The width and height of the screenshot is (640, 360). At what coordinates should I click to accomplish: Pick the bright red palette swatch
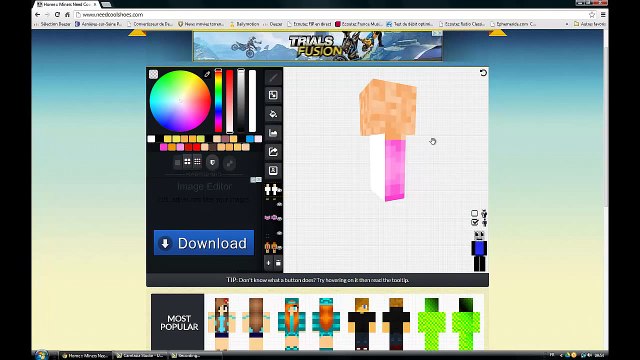coord(197,147)
